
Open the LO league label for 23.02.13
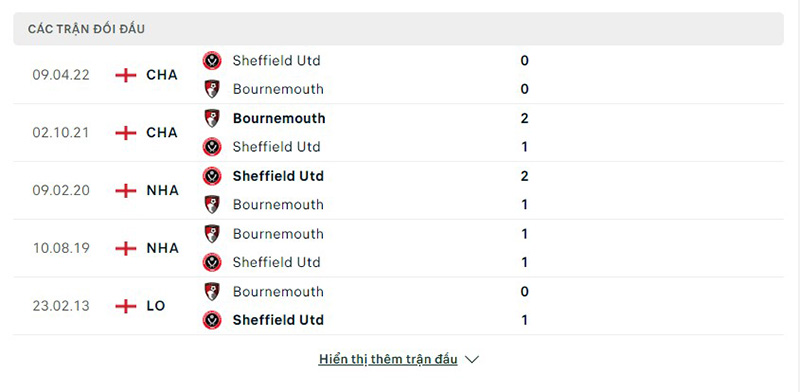(x=156, y=306)
